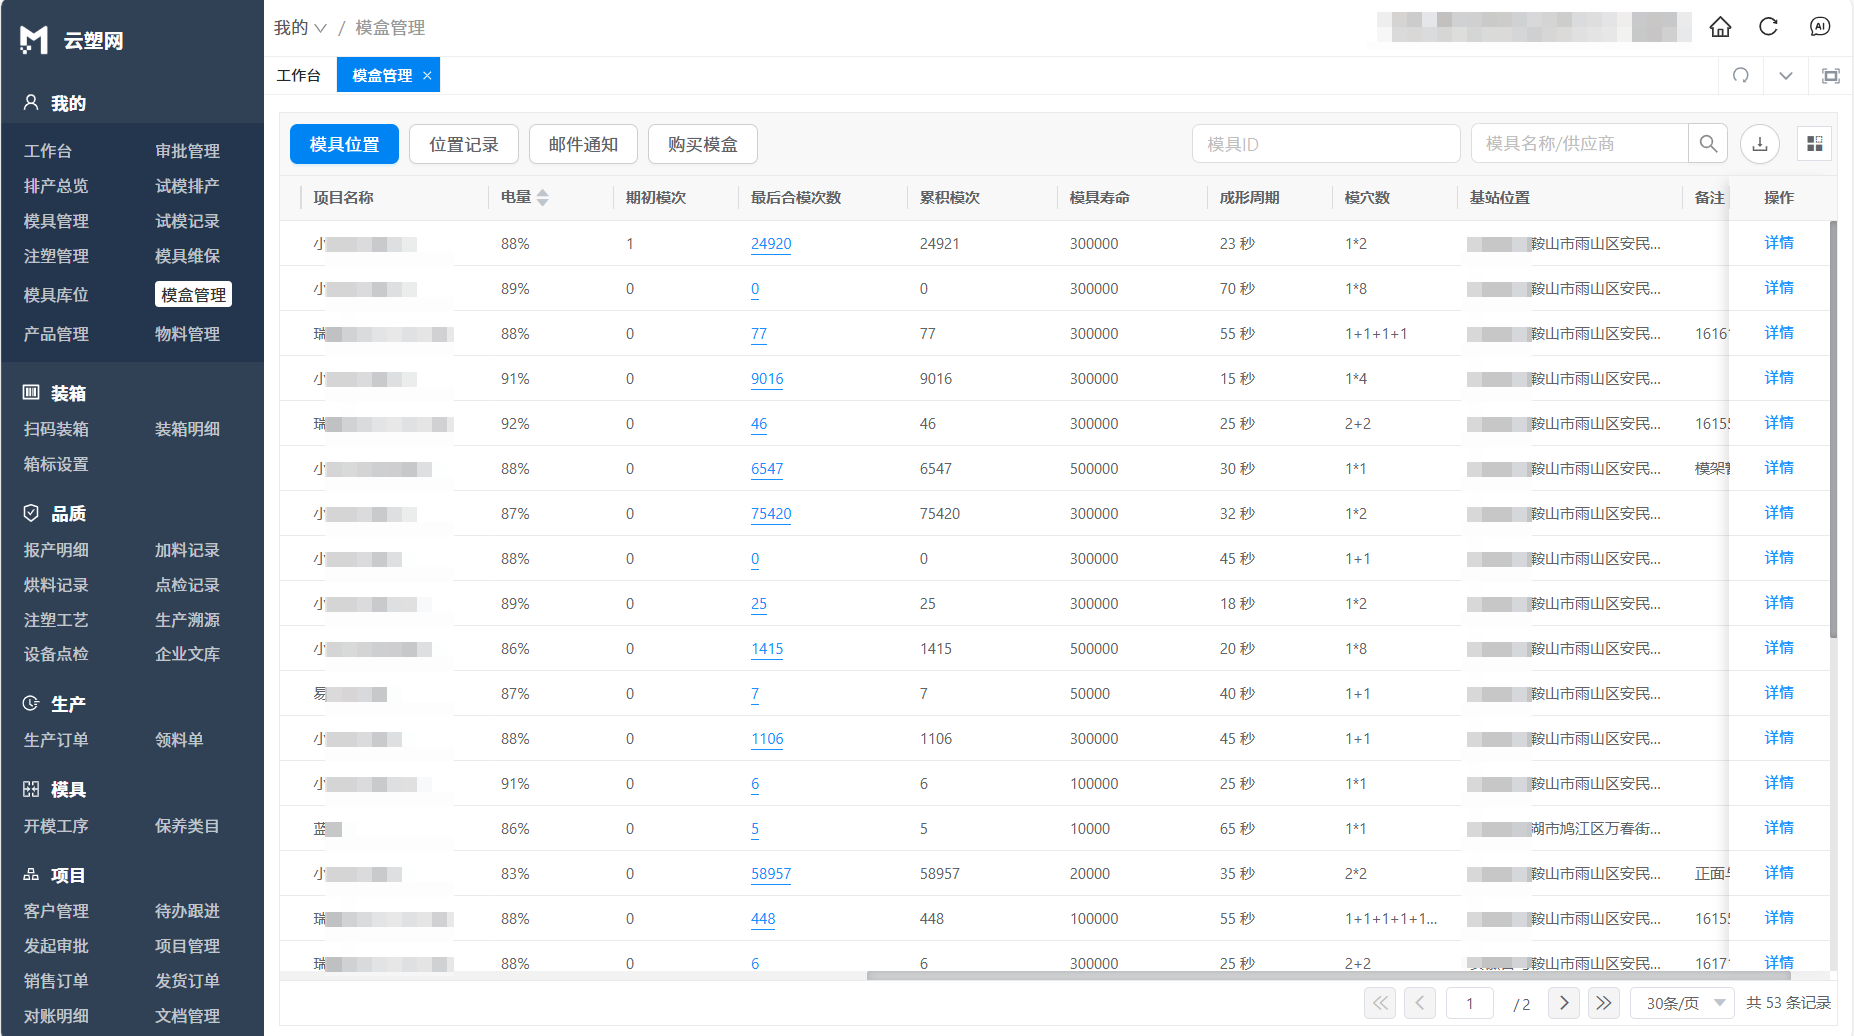Switch to 邮件通知 view

pyautogui.click(x=583, y=143)
